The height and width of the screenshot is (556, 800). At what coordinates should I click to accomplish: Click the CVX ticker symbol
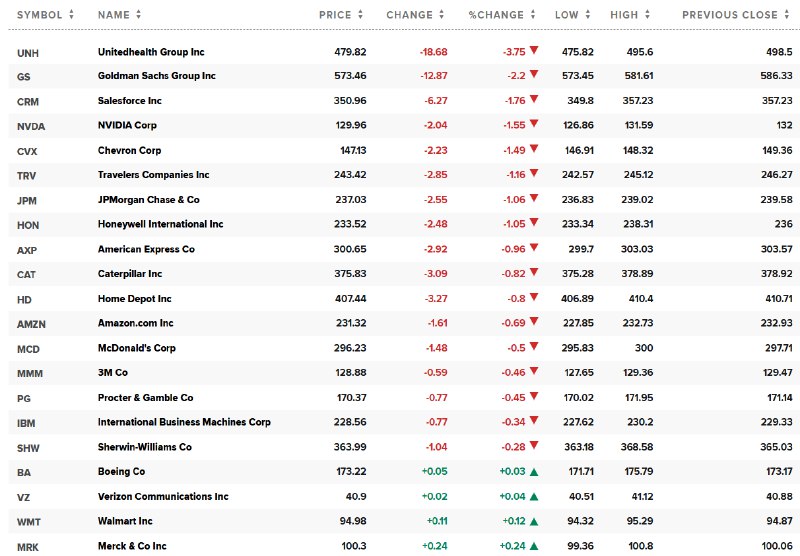pyautogui.click(x=27, y=151)
